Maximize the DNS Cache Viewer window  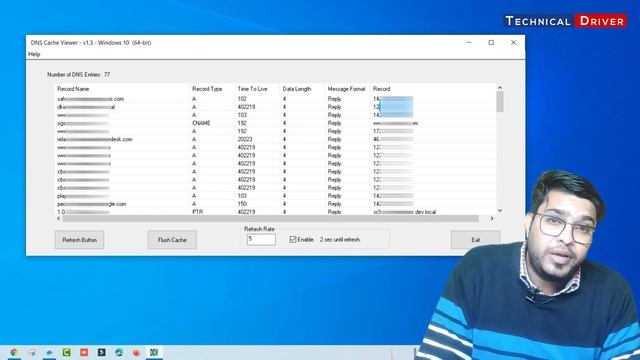pyautogui.click(x=491, y=42)
